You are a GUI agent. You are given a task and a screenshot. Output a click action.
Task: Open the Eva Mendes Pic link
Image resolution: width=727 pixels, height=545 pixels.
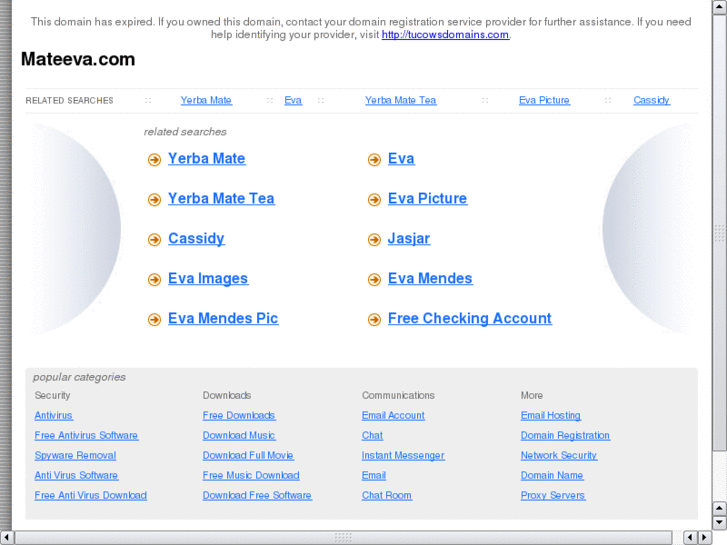(x=223, y=318)
